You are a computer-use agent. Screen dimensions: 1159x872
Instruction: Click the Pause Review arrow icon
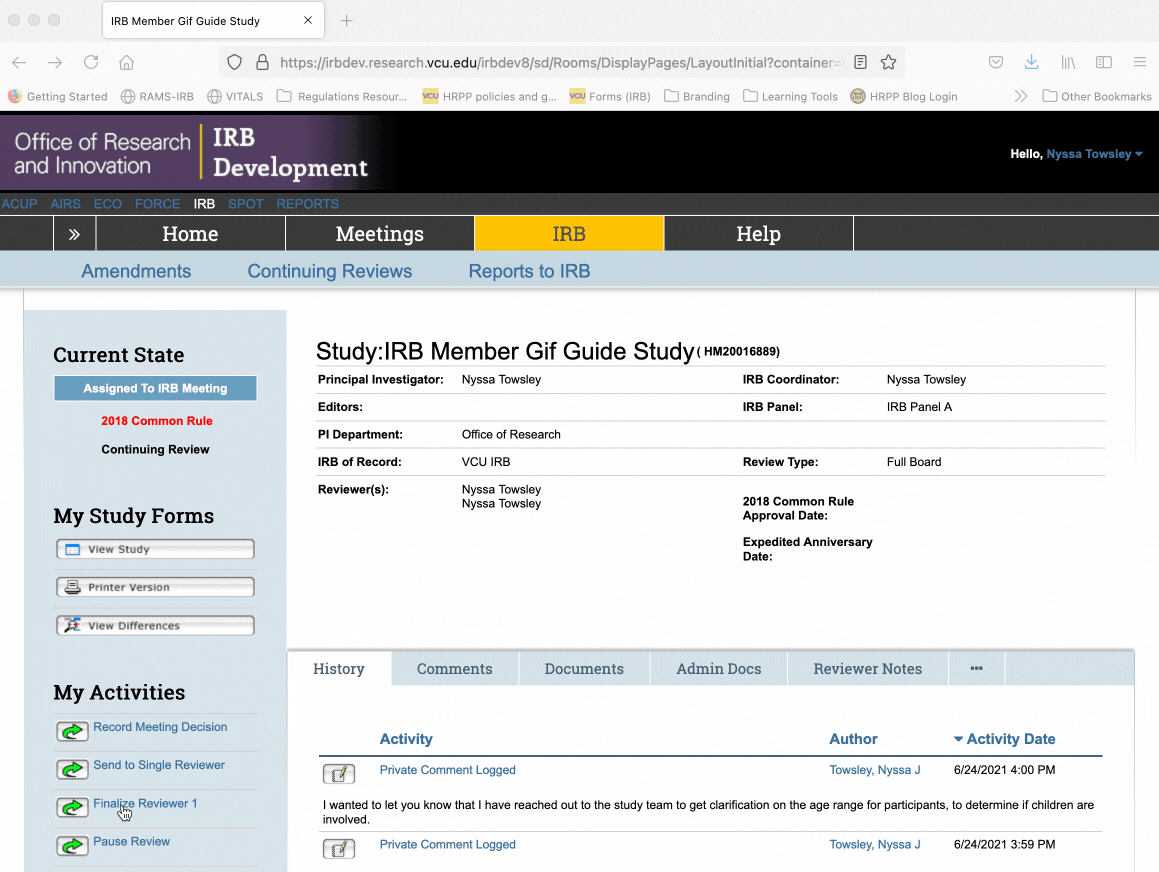(x=72, y=846)
